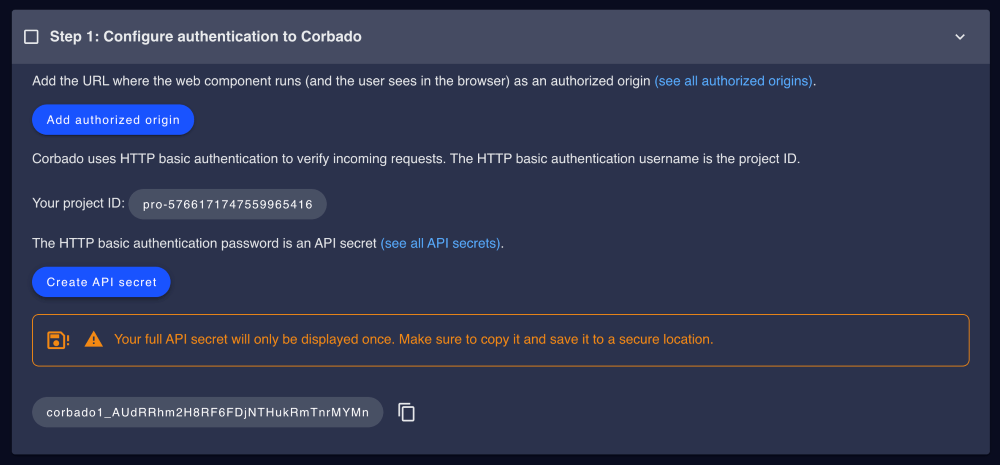The height and width of the screenshot is (465, 1000).
Task: Click the orange warning triangle icon
Action: (94, 339)
